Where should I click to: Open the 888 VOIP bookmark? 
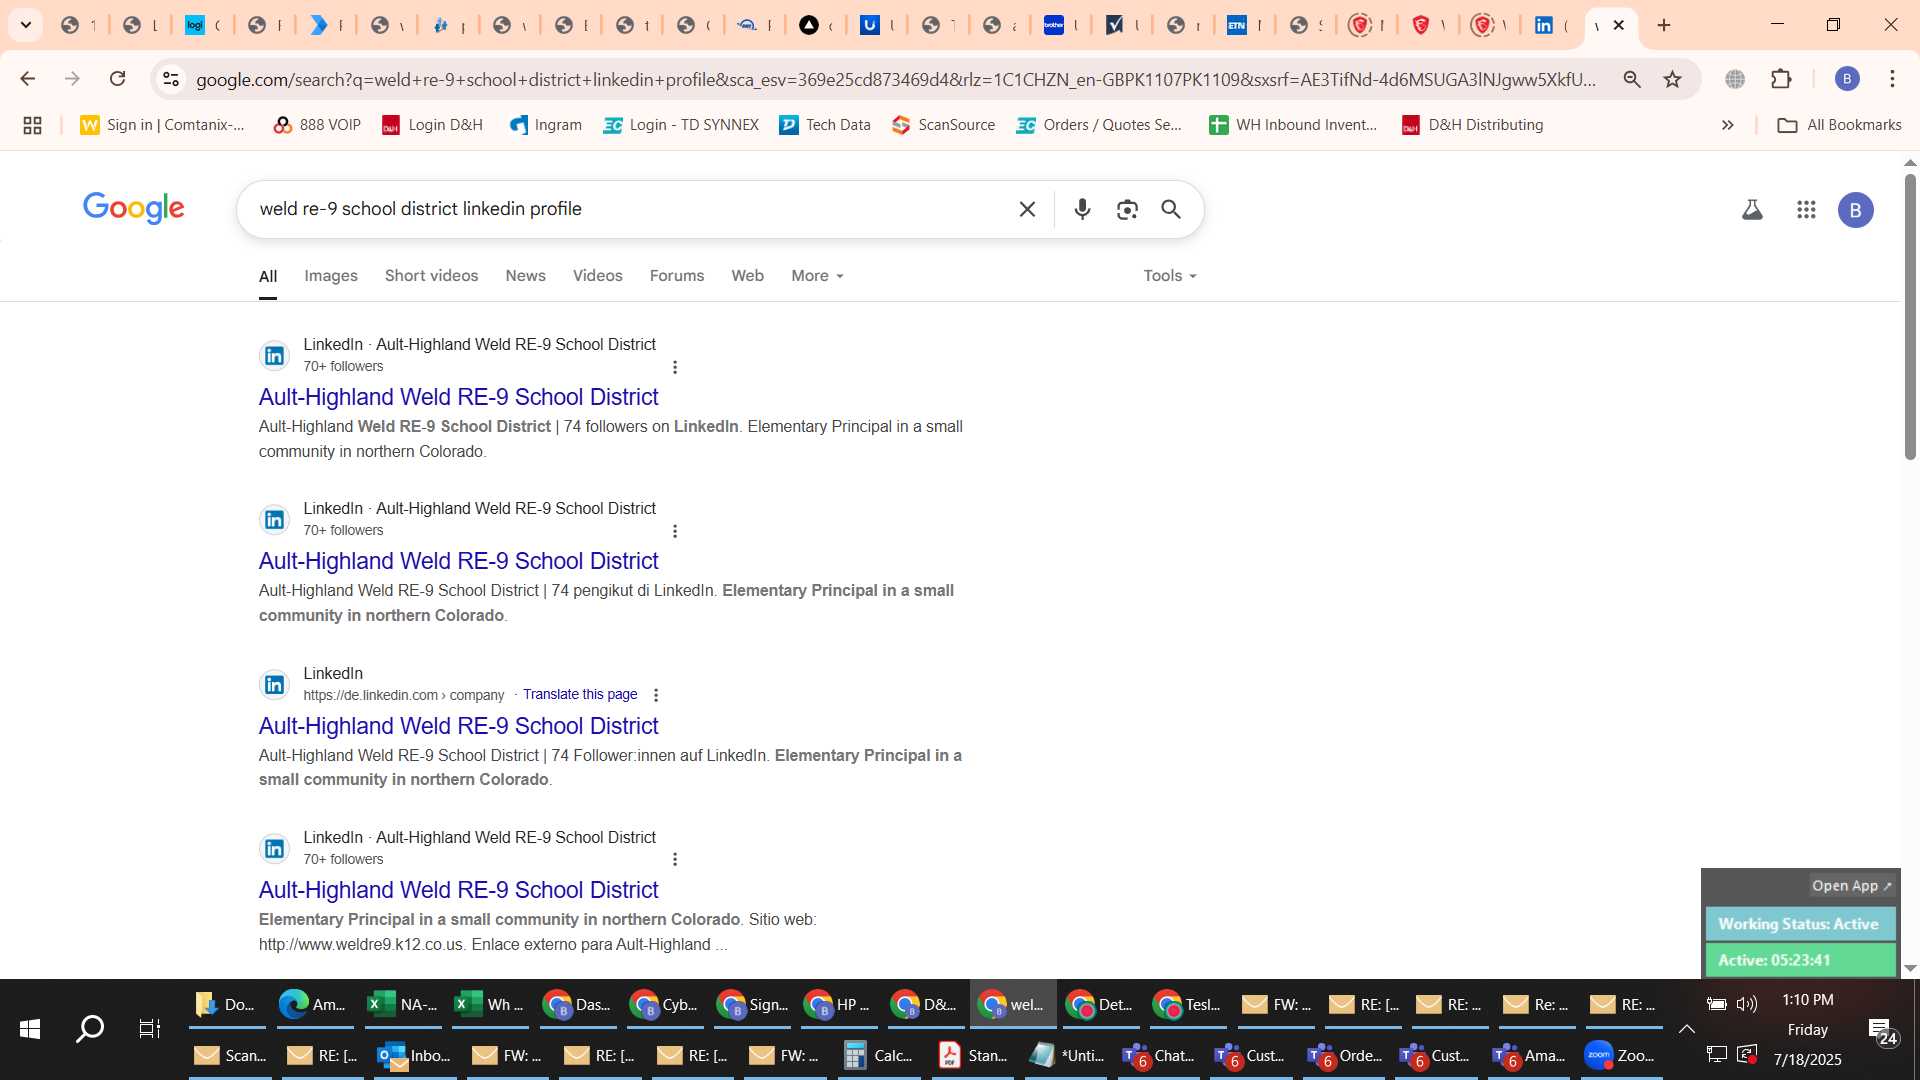[x=317, y=125]
